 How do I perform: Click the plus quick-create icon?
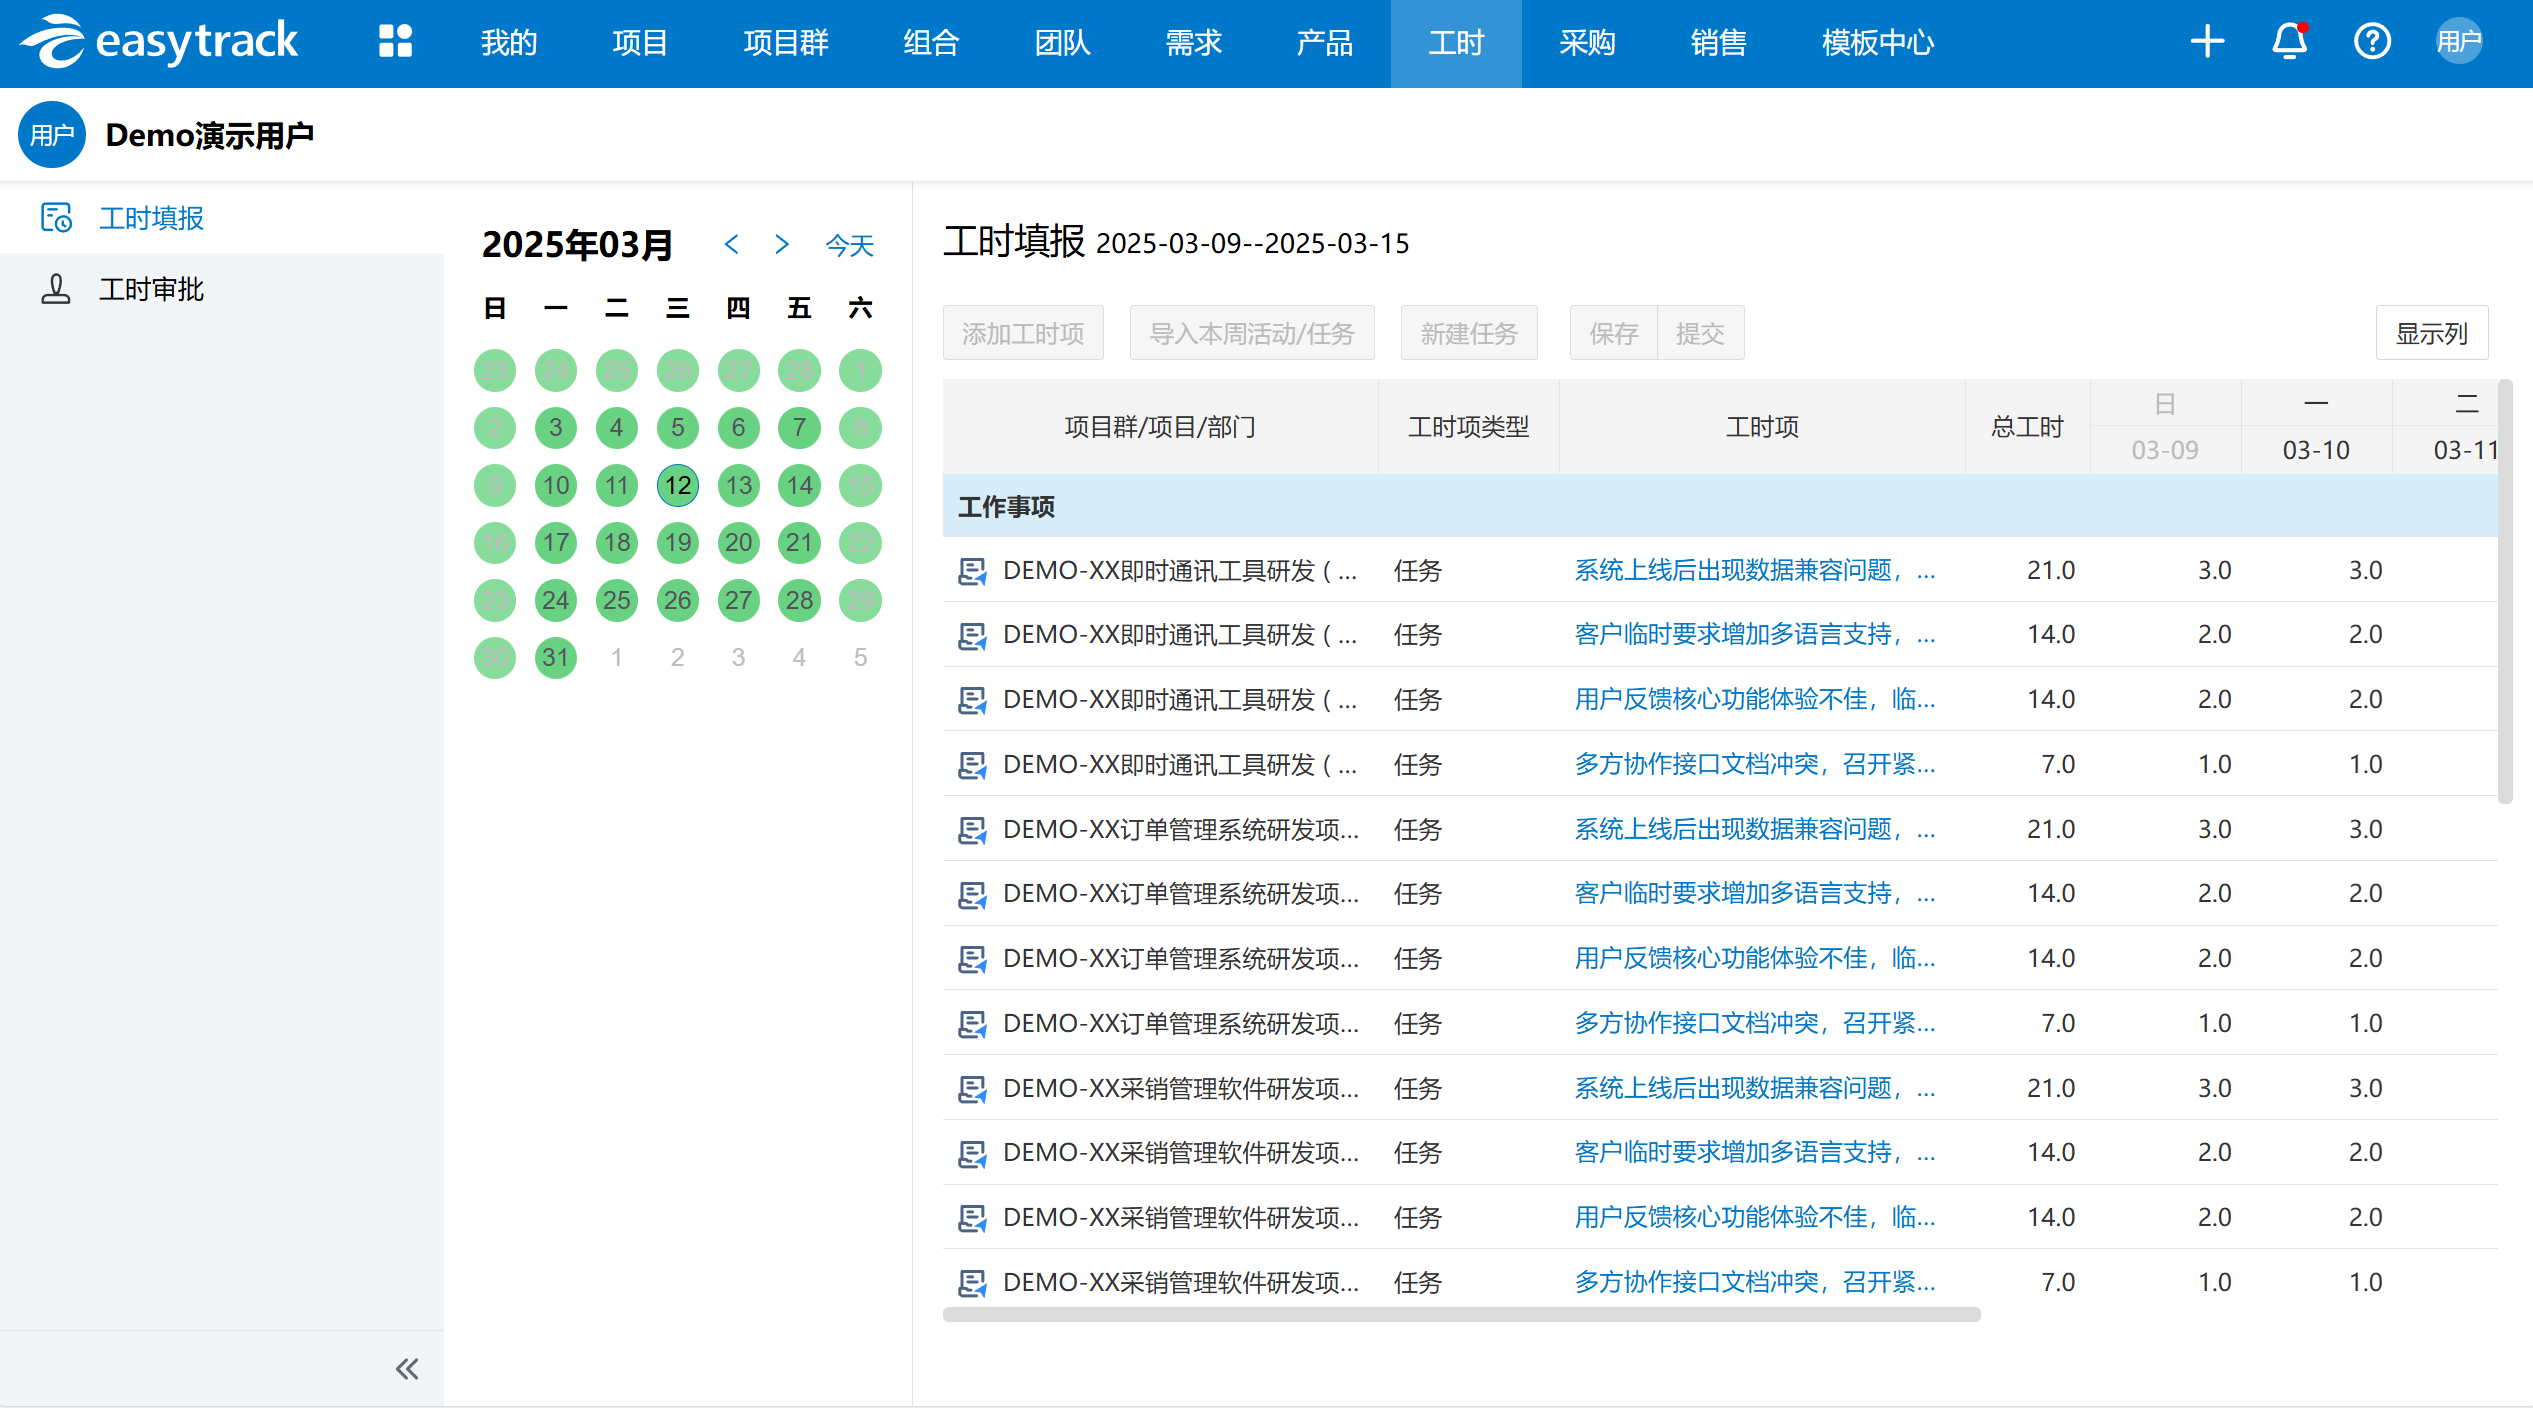pos(2207,42)
